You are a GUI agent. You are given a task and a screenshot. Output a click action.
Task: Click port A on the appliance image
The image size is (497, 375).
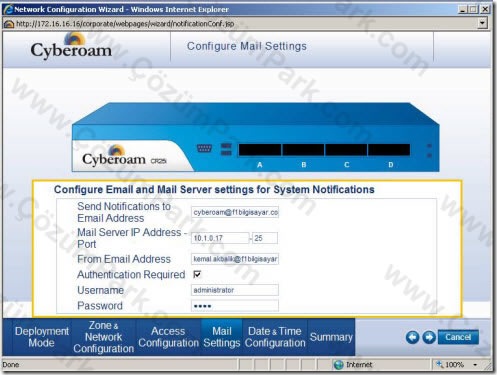(260, 150)
